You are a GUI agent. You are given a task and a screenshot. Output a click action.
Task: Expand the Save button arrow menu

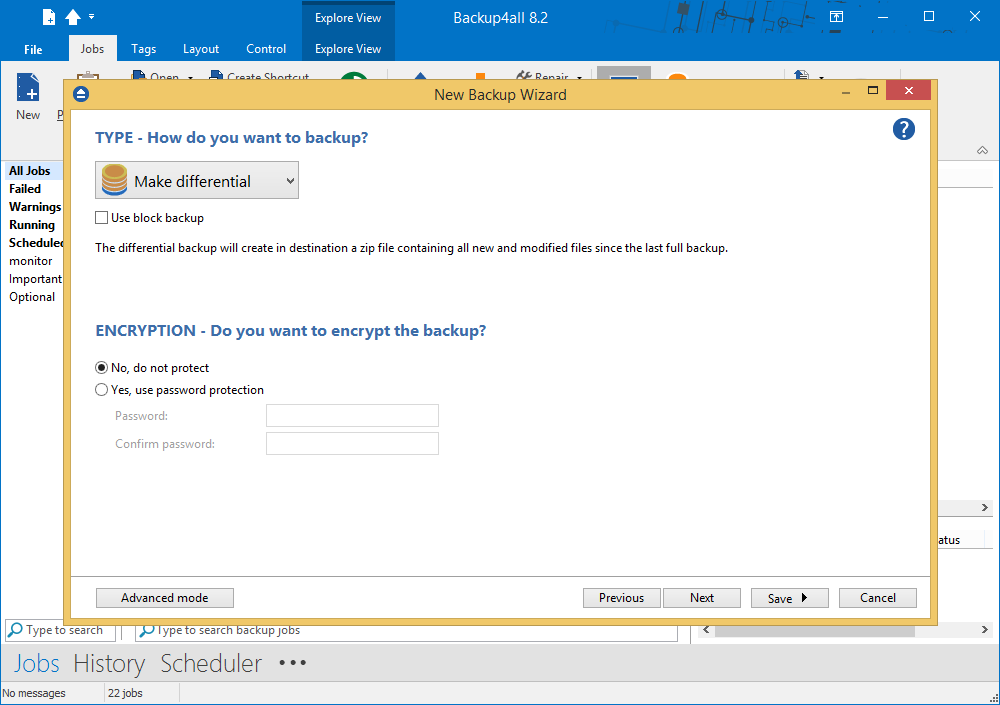coord(804,598)
